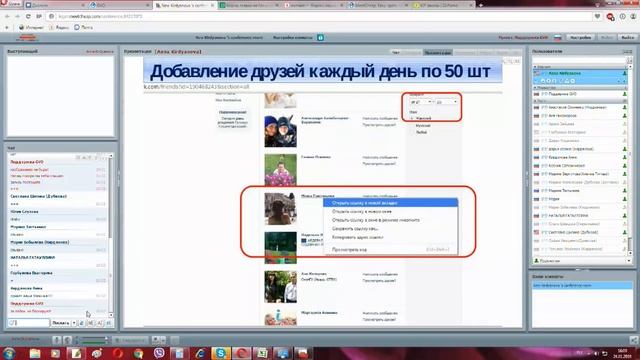Open Internet Explorer from the taskbar
The width and height of the screenshot is (640, 360).
coord(200,353)
